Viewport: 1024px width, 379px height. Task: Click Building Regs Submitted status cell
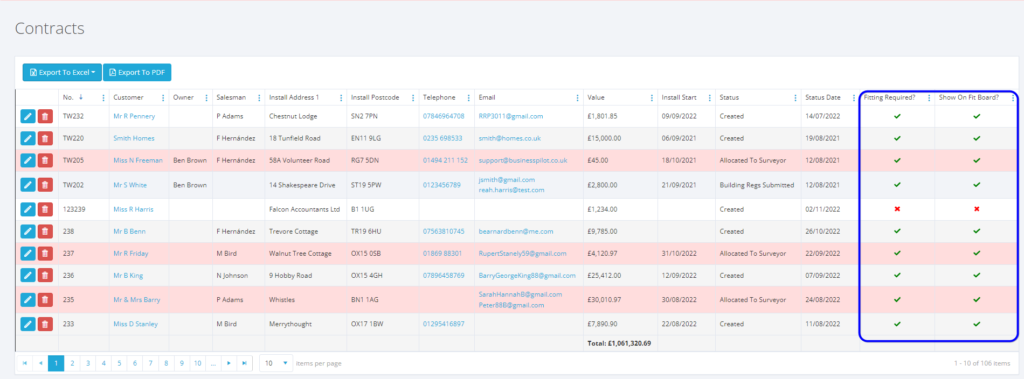(758, 185)
